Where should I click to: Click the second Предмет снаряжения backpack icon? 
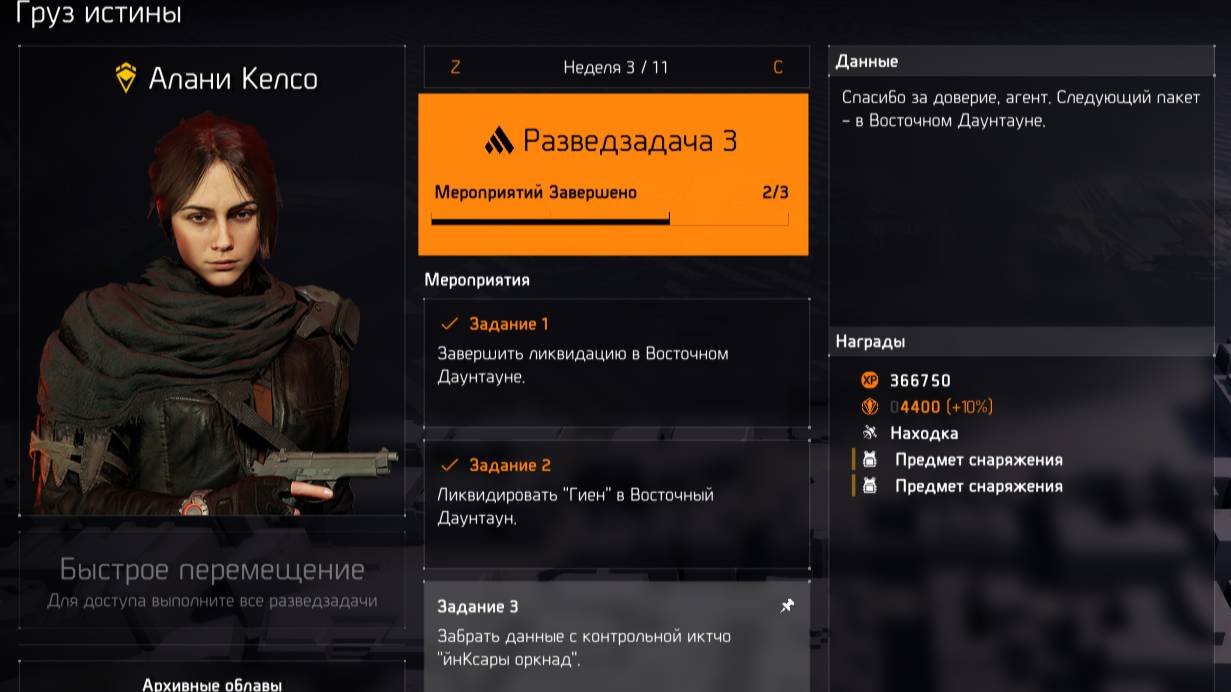click(x=869, y=486)
